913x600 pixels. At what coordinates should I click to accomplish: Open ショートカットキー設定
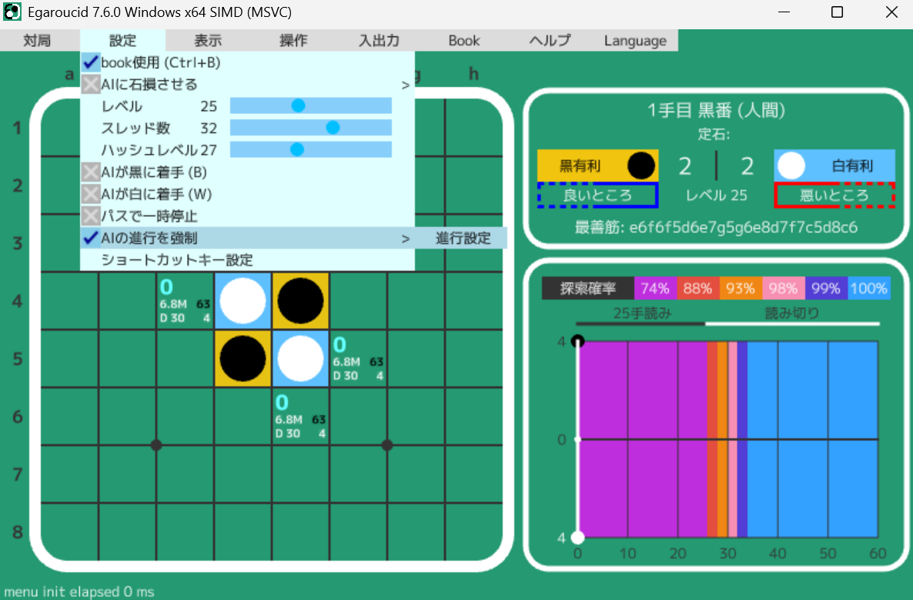point(176,260)
